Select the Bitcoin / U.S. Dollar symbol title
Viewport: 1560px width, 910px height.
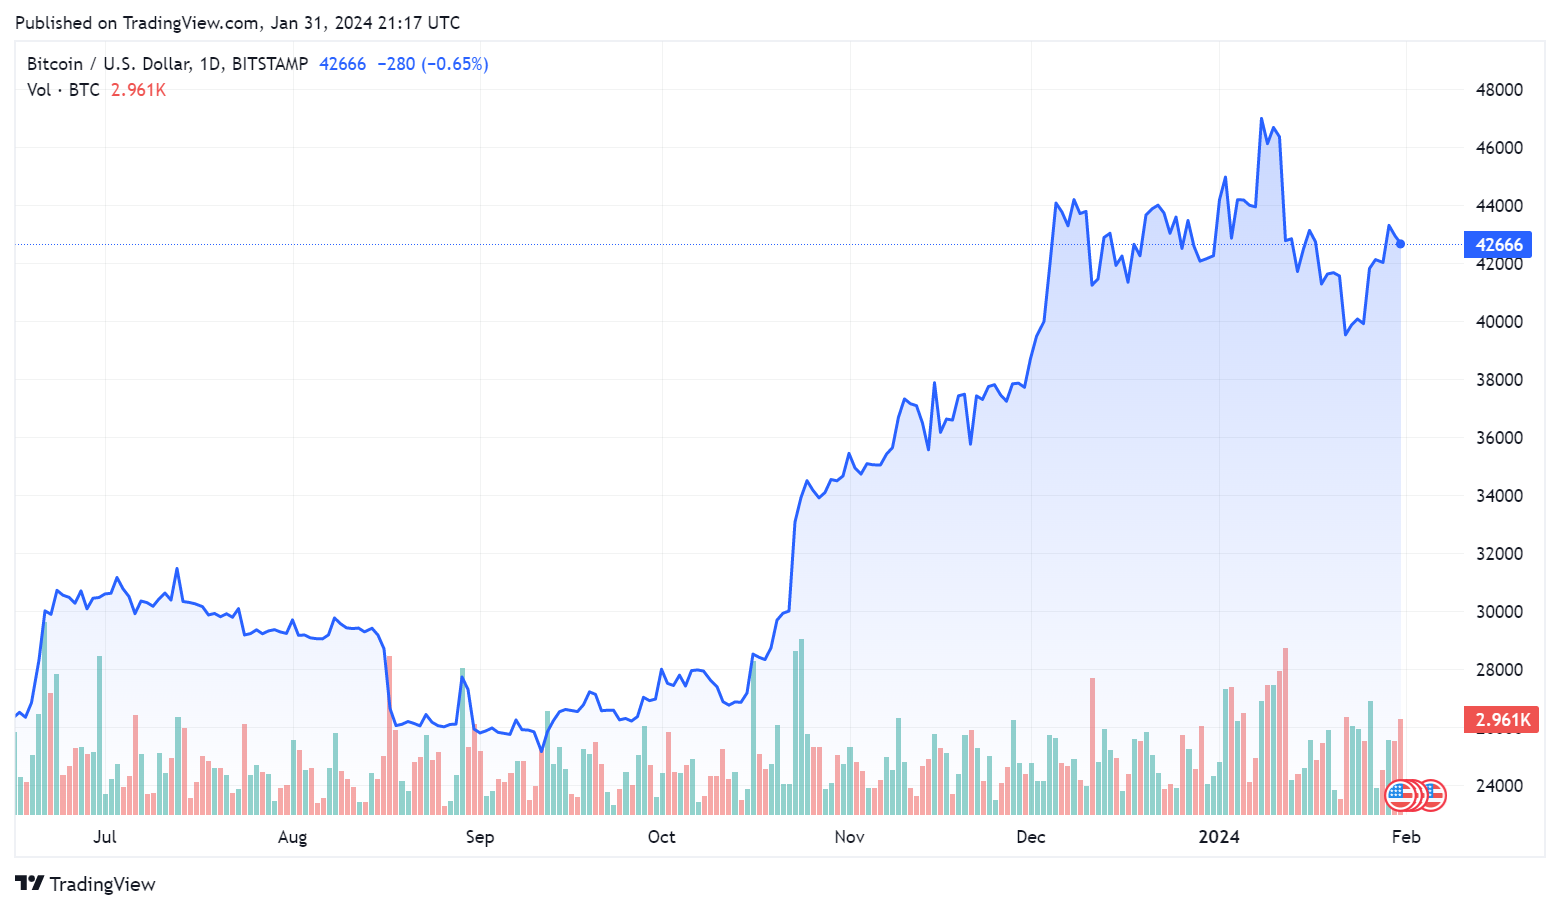point(167,64)
